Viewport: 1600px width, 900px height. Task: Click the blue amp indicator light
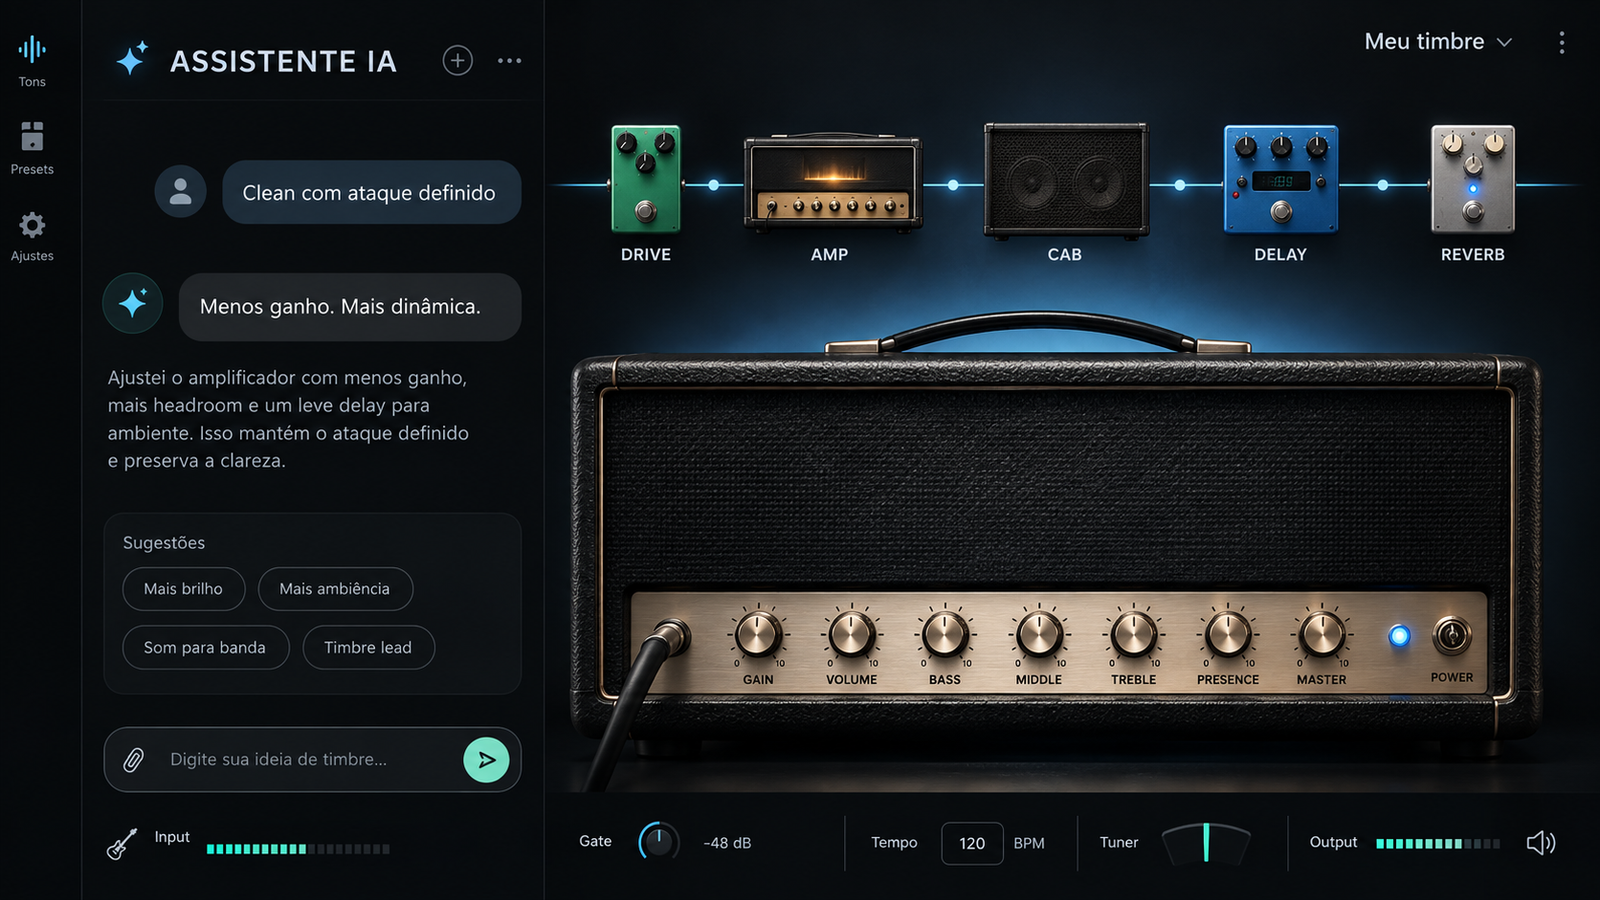point(1399,635)
